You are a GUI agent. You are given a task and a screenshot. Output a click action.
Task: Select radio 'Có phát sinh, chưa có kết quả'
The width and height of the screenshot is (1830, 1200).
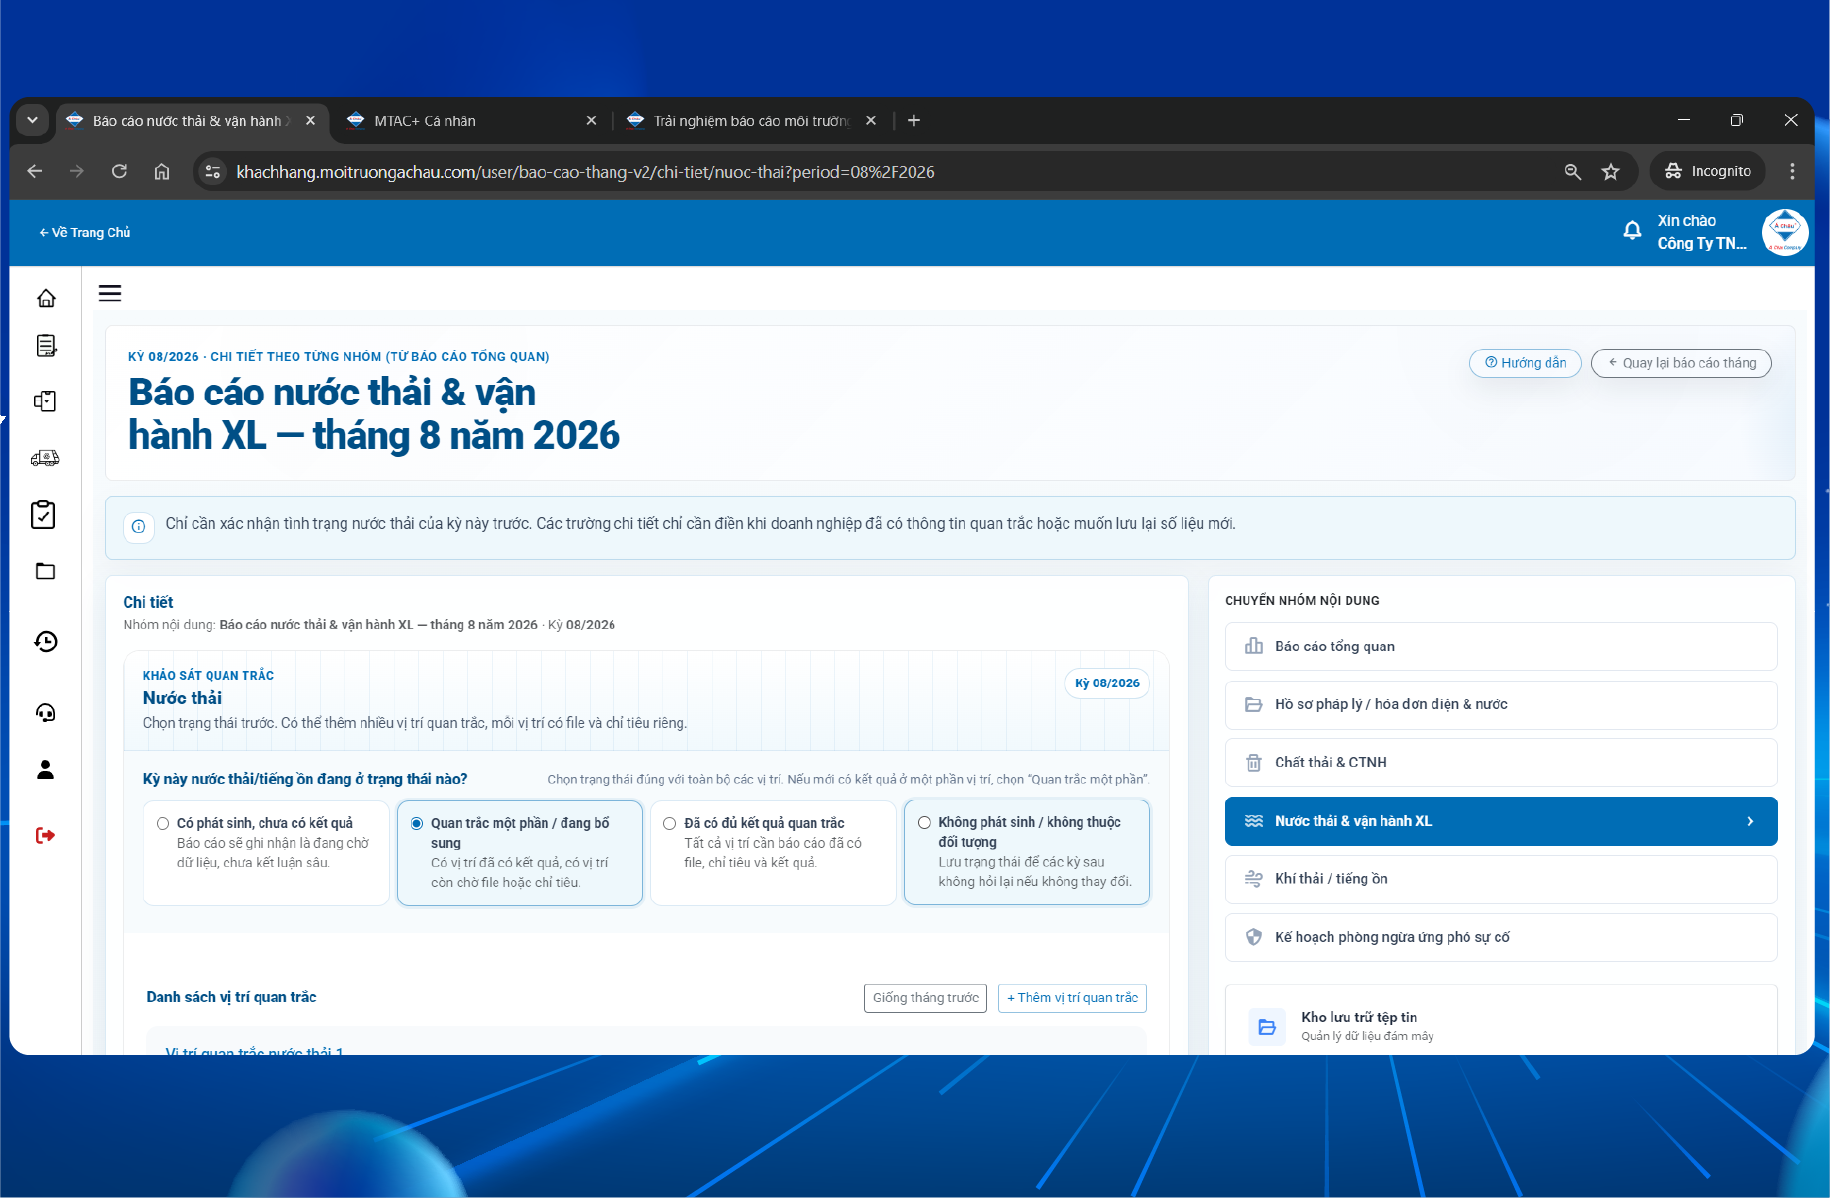(163, 823)
